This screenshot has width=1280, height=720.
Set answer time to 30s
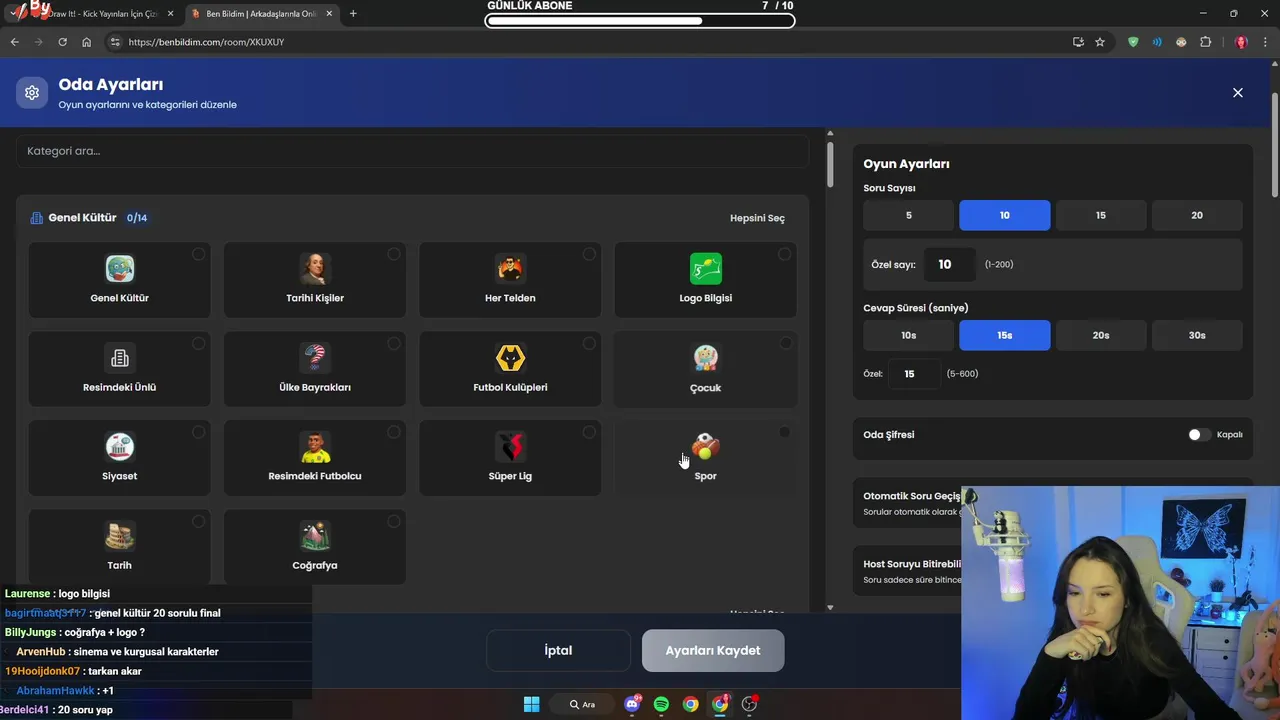coord(1197,335)
